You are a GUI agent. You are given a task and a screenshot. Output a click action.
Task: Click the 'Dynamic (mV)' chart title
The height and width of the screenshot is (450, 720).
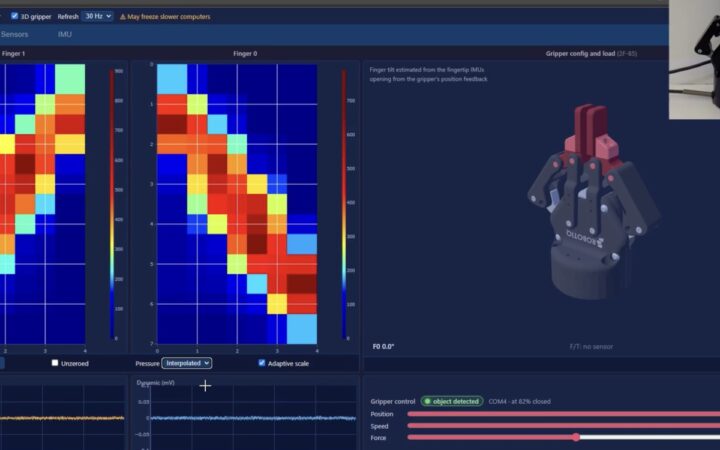pos(156,382)
